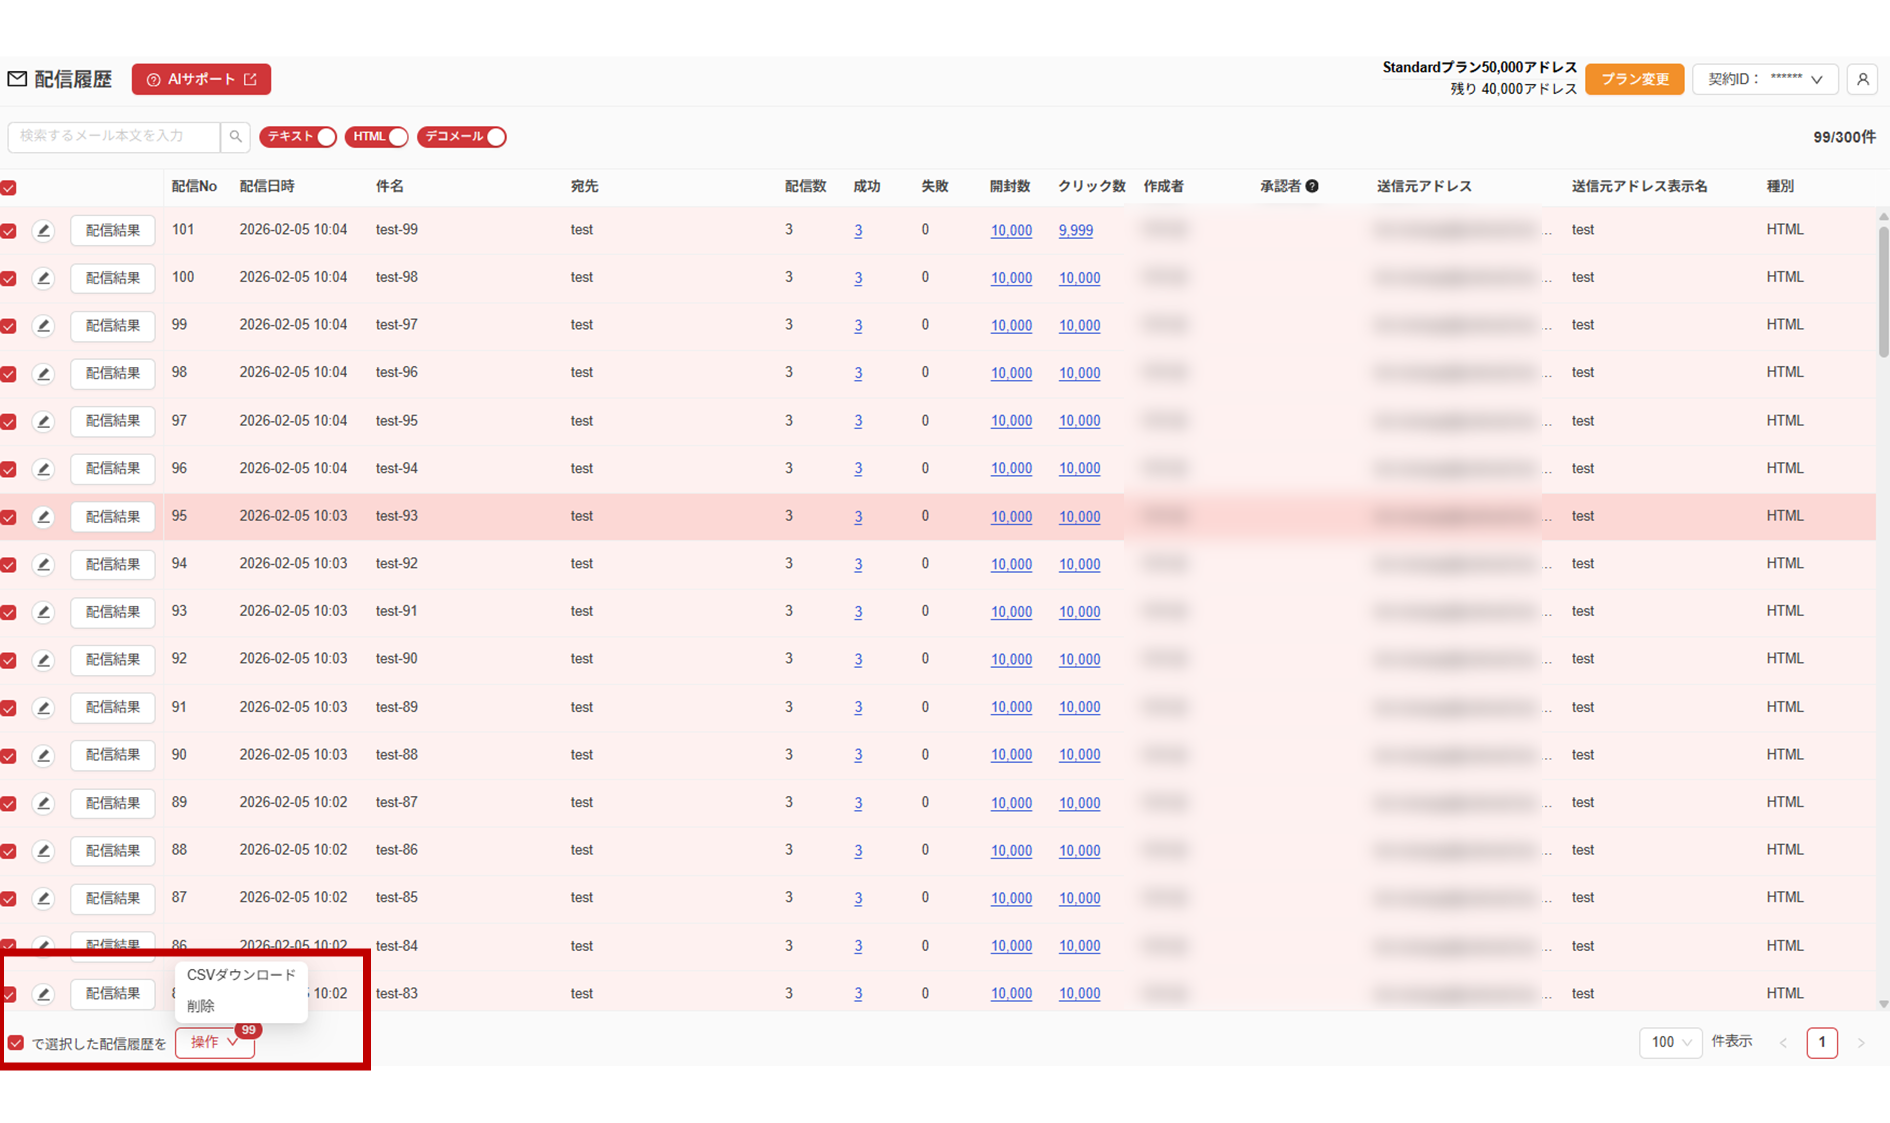This screenshot has height=1123, width=1890.
Task: Toggle the デコメール filter switch
Action: pyautogui.click(x=461, y=137)
